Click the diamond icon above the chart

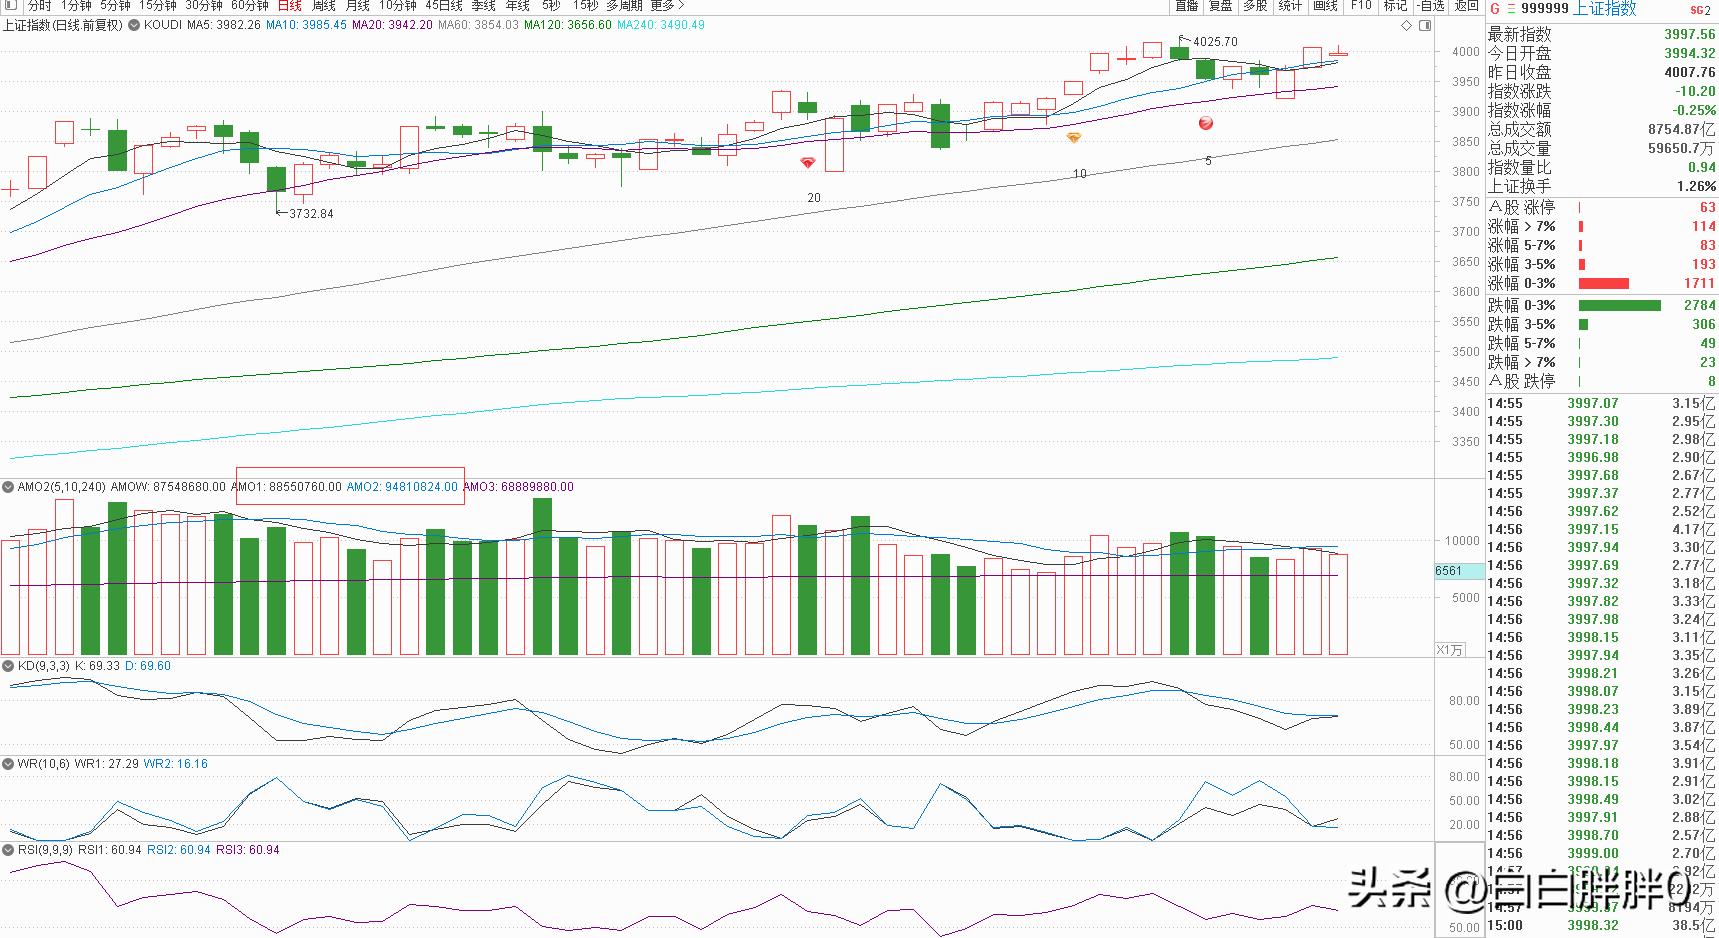1405,24
